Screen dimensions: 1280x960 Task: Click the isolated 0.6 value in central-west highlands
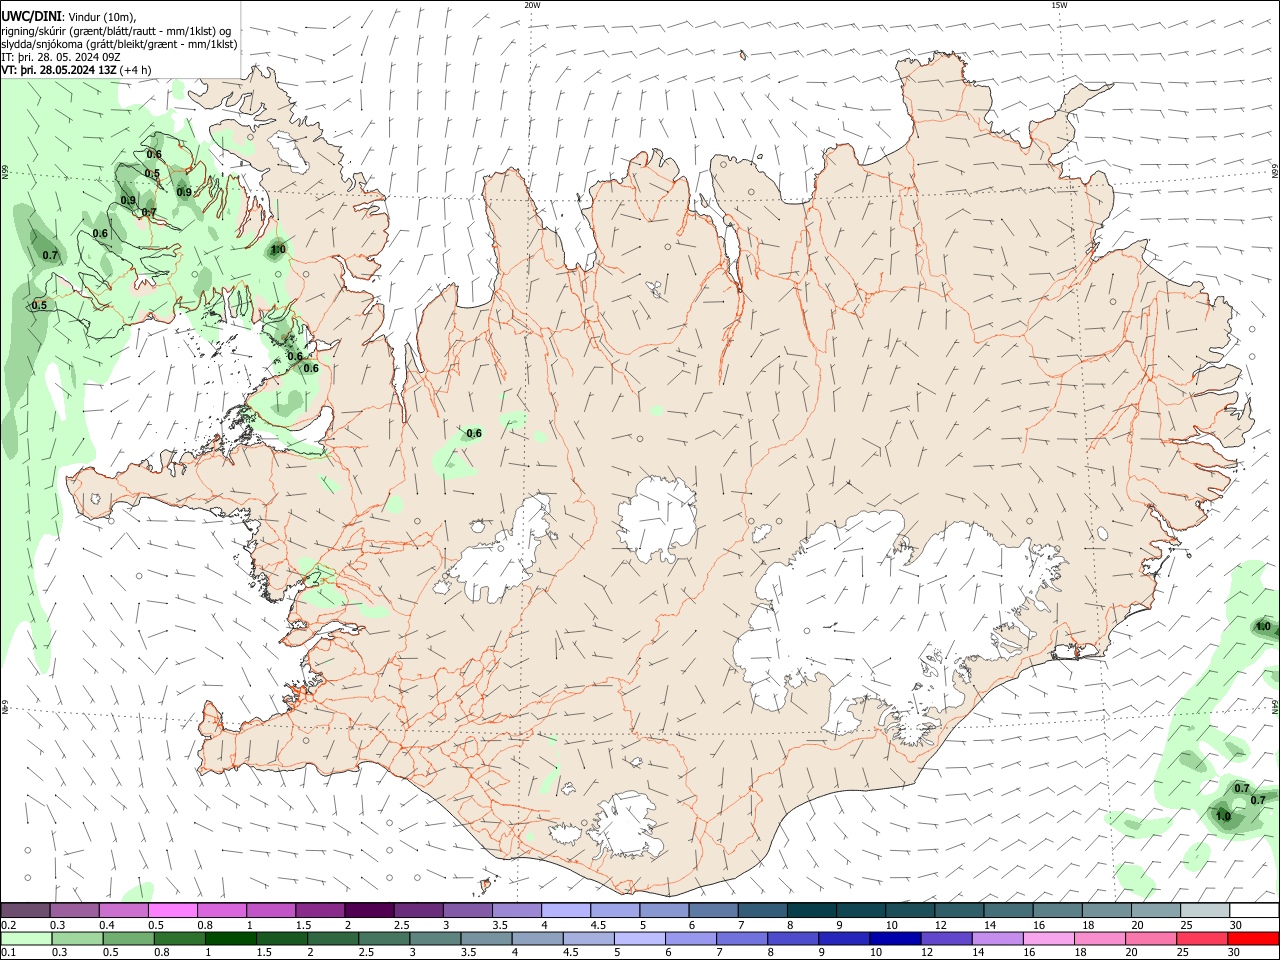pyautogui.click(x=474, y=433)
